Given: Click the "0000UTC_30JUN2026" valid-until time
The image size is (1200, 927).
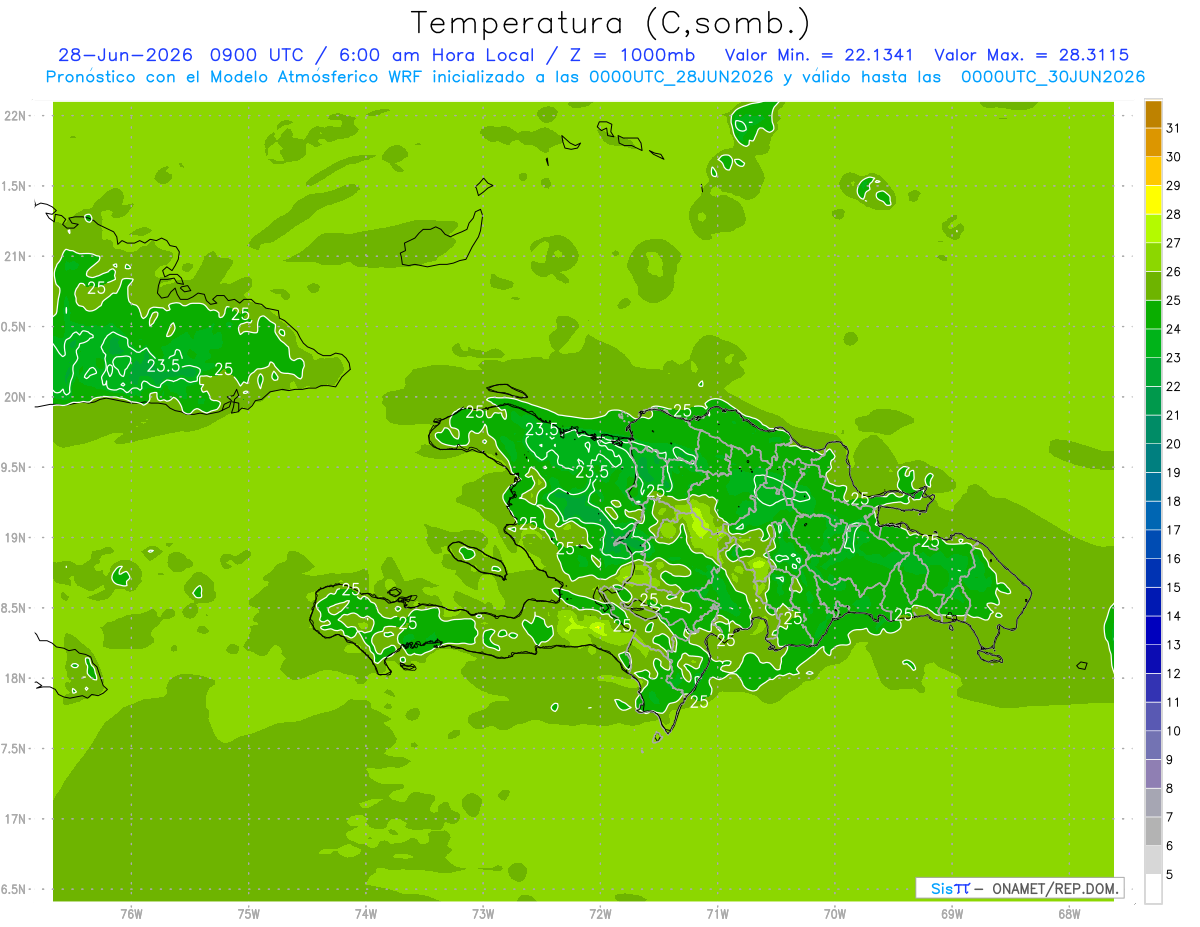Looking at the screenshot, I should pos(1053,77).
